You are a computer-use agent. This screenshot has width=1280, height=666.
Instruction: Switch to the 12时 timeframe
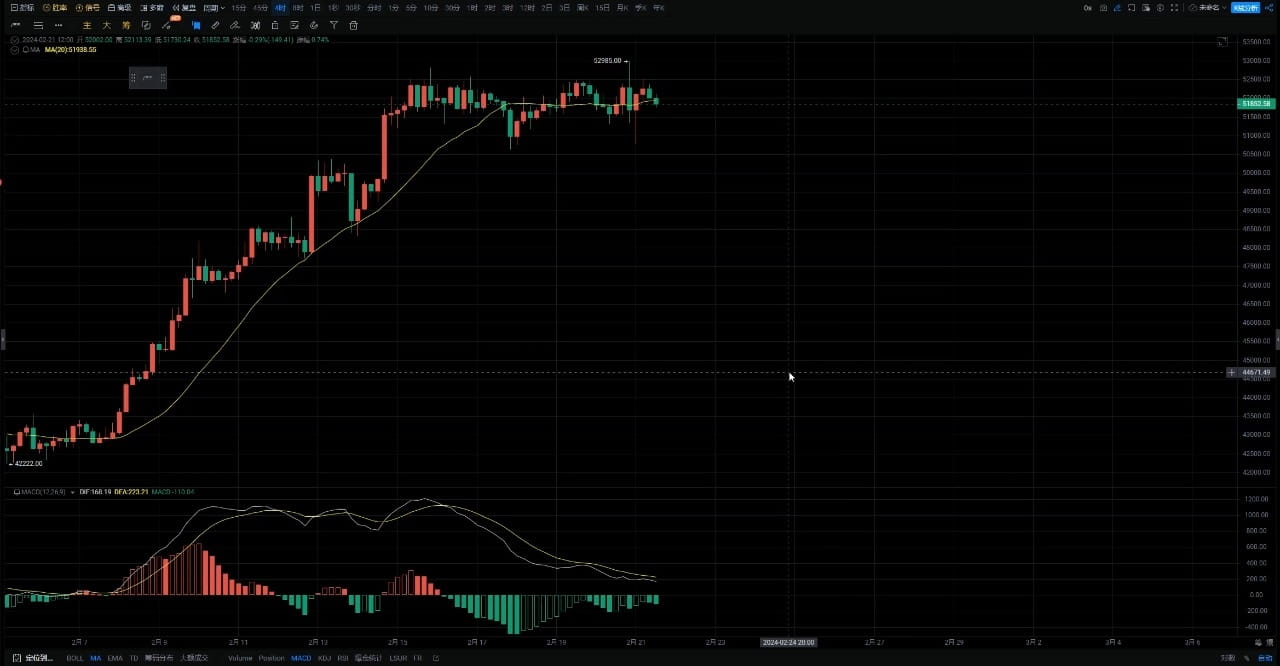click(527, 8)
